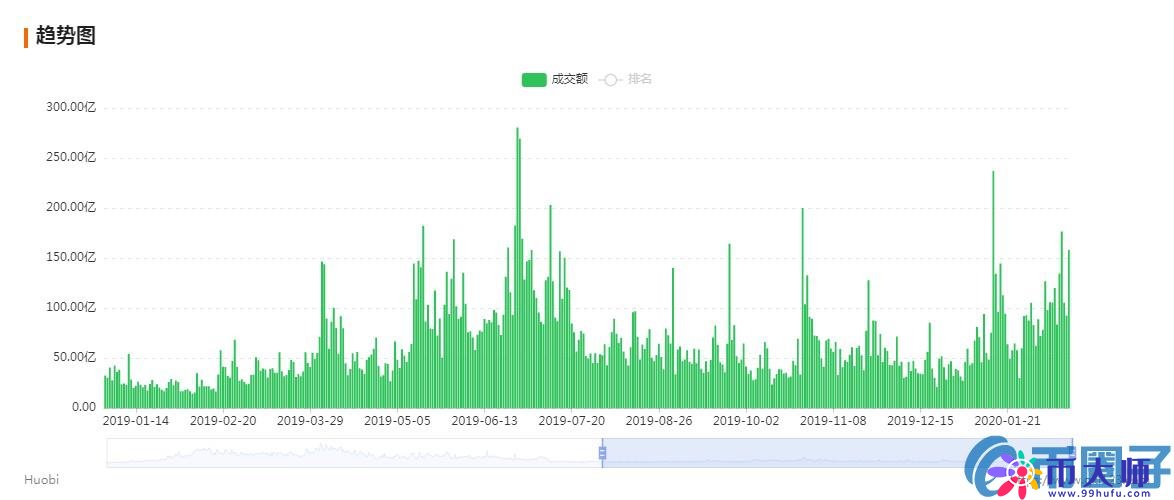1174x500 pixels.
Task: Click the 2020-01-21 x-axis date label
Action: [x=1008, y=421]
